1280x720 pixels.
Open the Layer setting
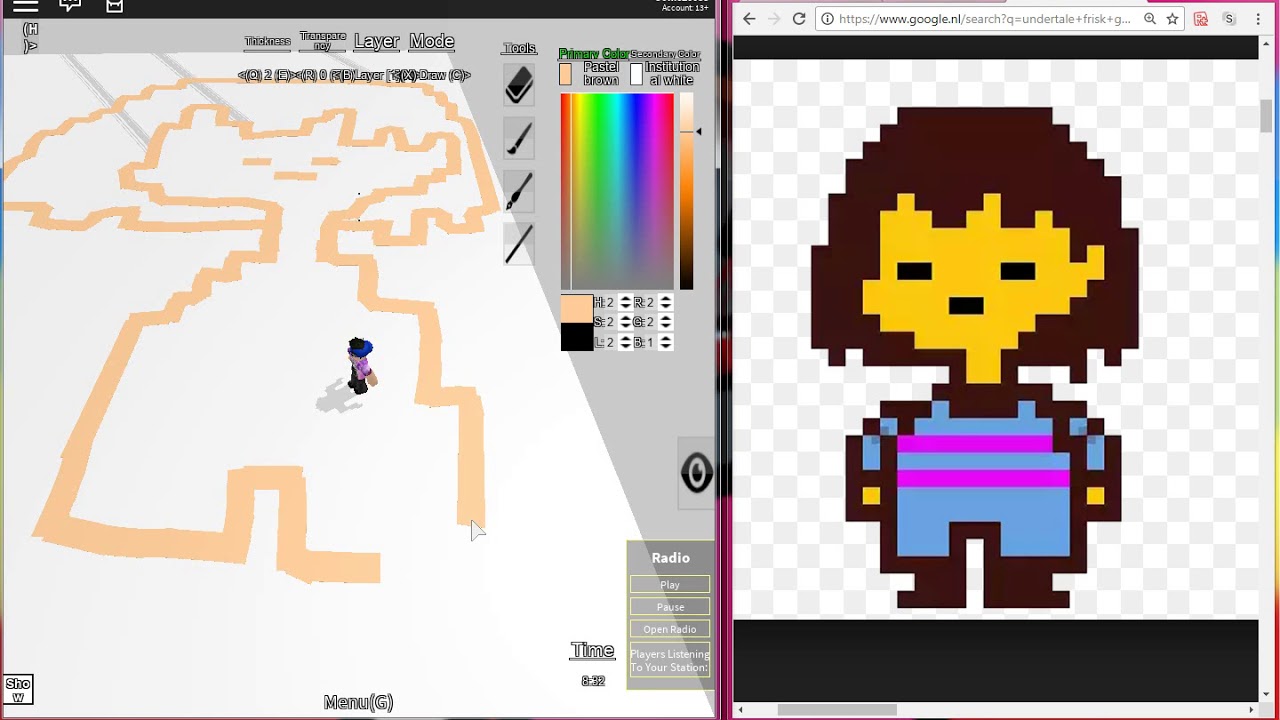377,41
